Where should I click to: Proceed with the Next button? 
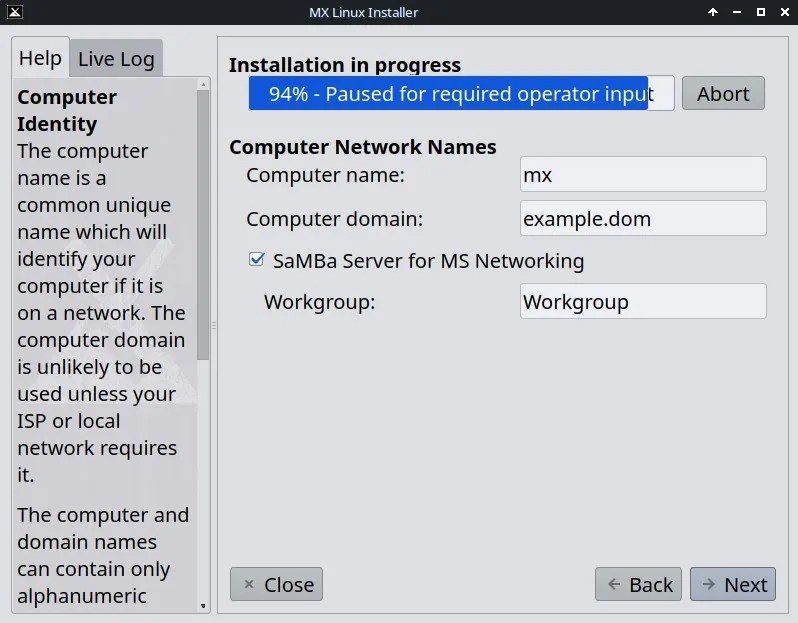733,584
